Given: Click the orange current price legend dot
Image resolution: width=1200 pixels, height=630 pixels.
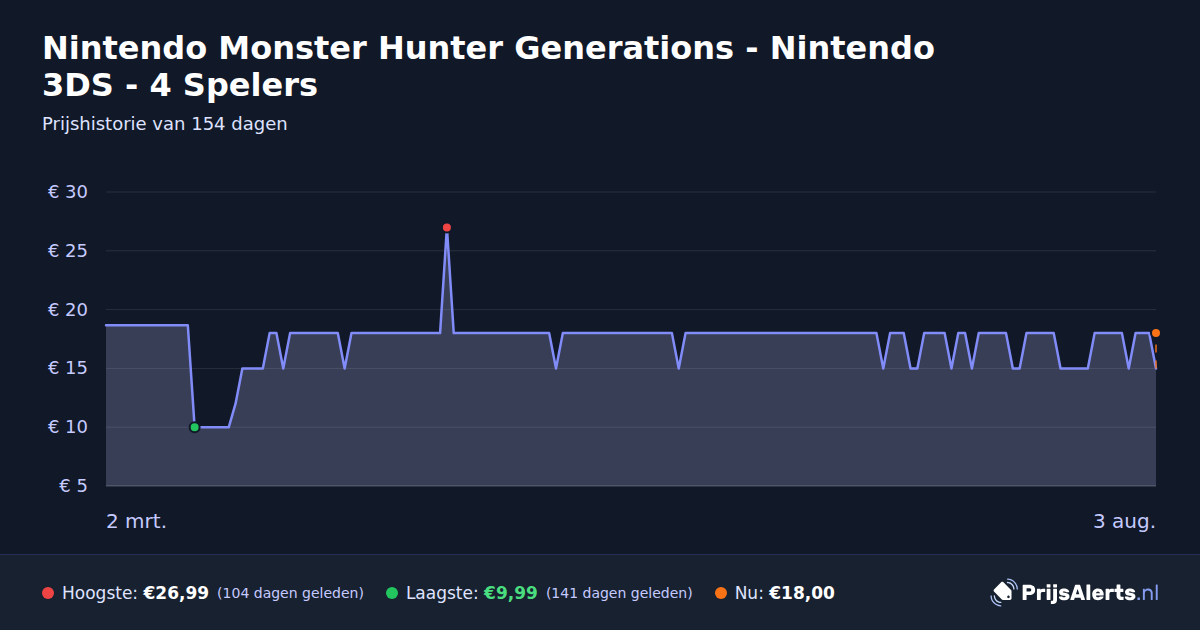Looking at the screenshot, I should coord(721,593).
